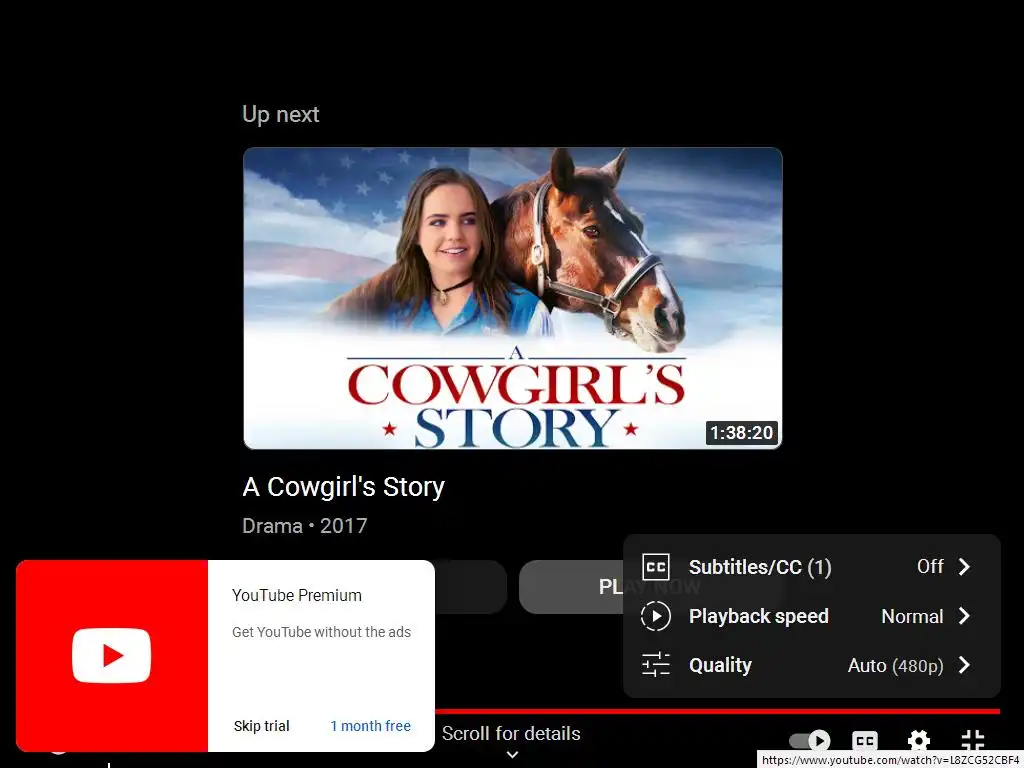
Task: Click the Up next heading
Action: 281,114
